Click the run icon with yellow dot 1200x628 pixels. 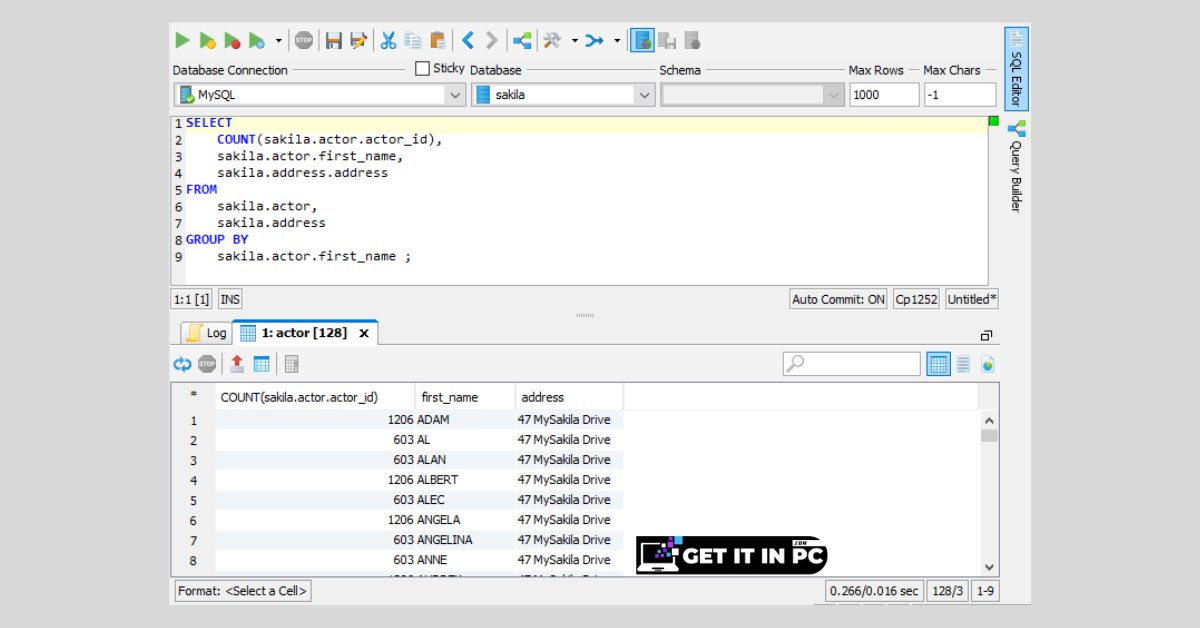207,40
